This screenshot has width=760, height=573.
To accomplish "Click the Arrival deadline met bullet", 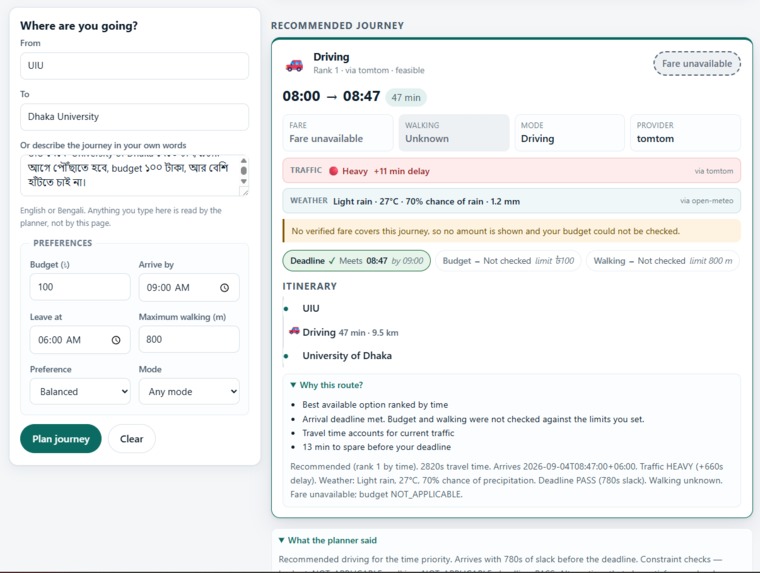I will coord(473,419).
